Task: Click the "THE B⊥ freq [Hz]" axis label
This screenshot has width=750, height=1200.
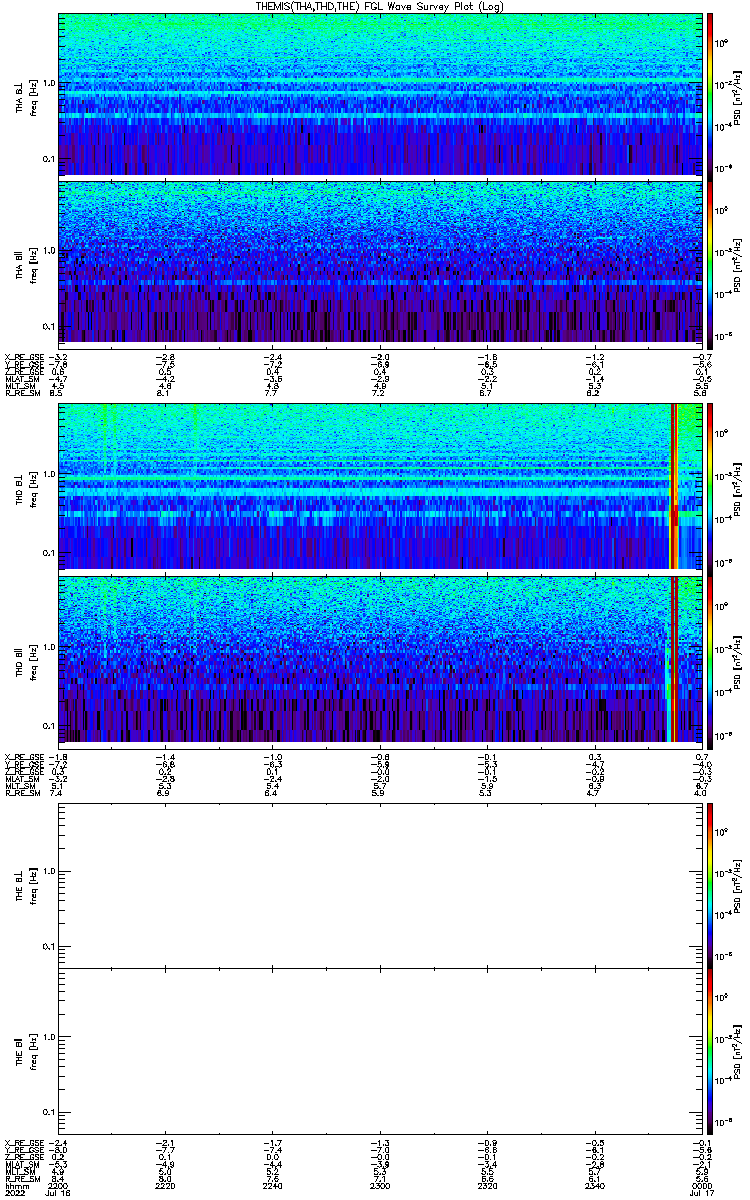Action: click(25, 884)
